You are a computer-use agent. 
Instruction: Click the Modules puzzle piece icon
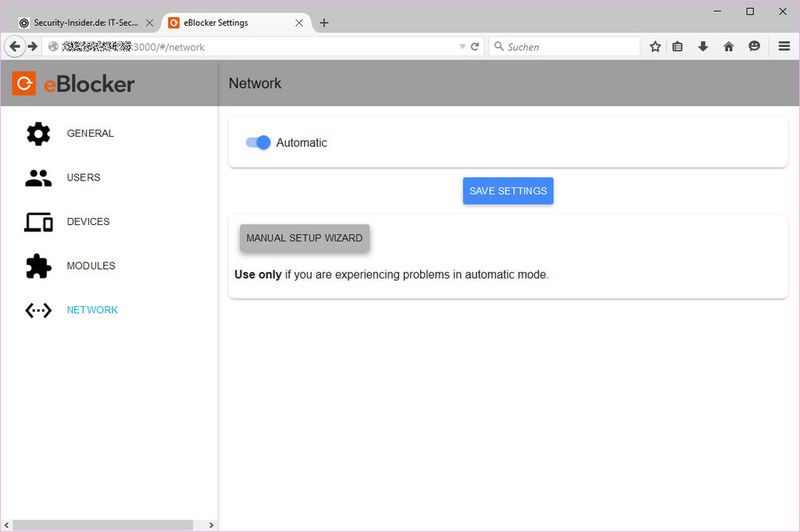click(x=38, y=266)
